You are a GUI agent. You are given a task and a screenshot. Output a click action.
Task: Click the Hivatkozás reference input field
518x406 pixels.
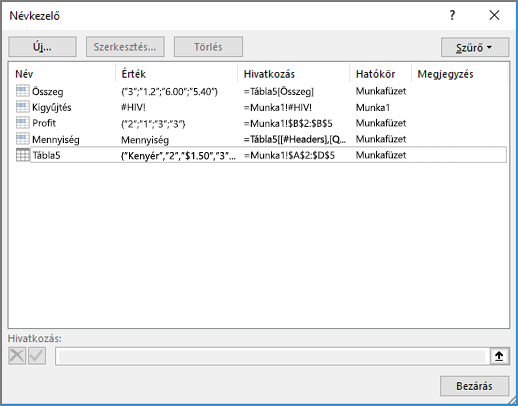pyautogui.click(x=272, y=356)
